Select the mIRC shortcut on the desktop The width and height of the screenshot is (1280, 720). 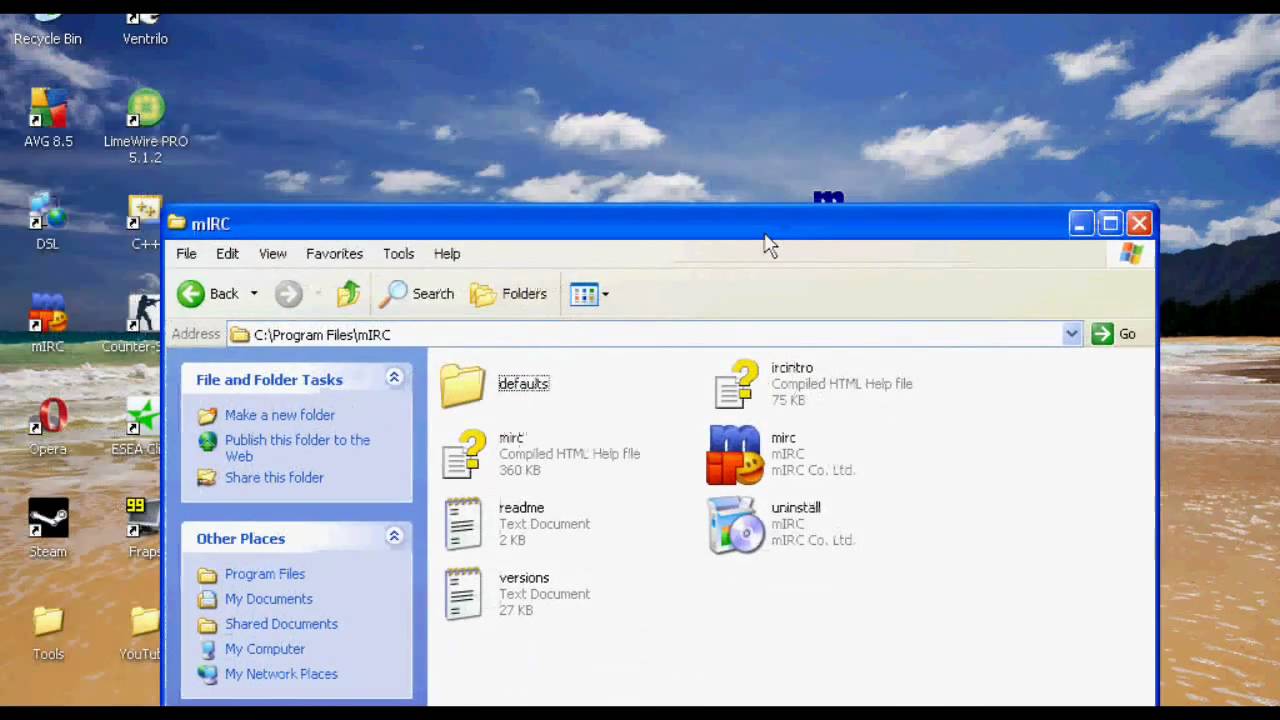[47, 323]
